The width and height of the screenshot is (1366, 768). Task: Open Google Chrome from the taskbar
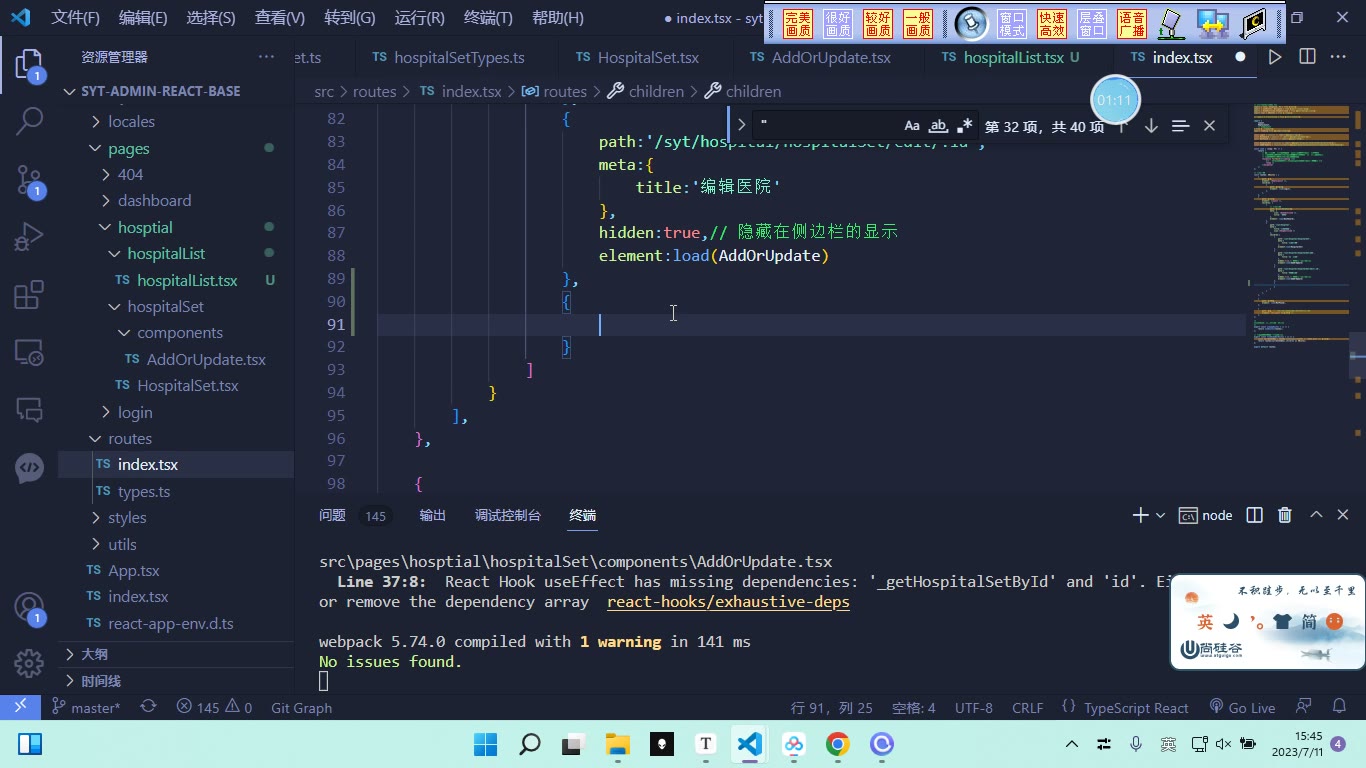[838, 744]
